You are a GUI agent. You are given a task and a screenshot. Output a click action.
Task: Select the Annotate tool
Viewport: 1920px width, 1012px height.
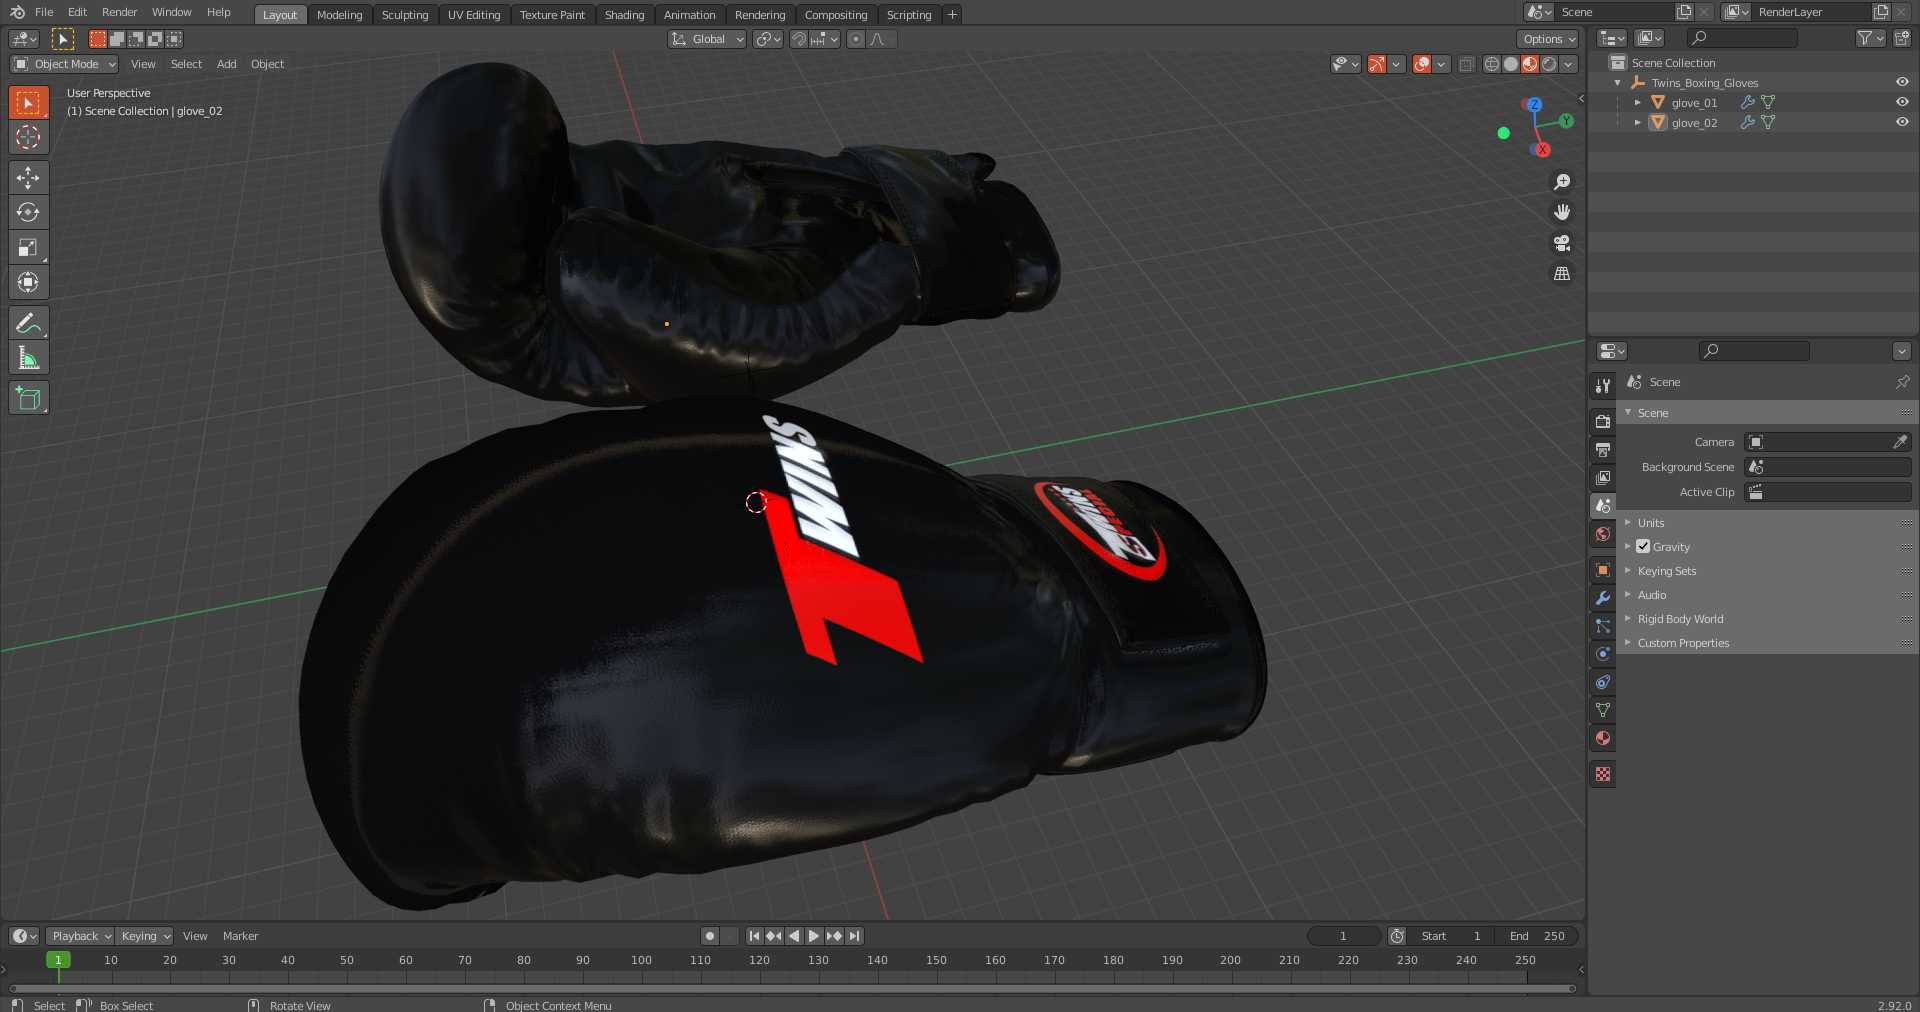pos(28,323)
